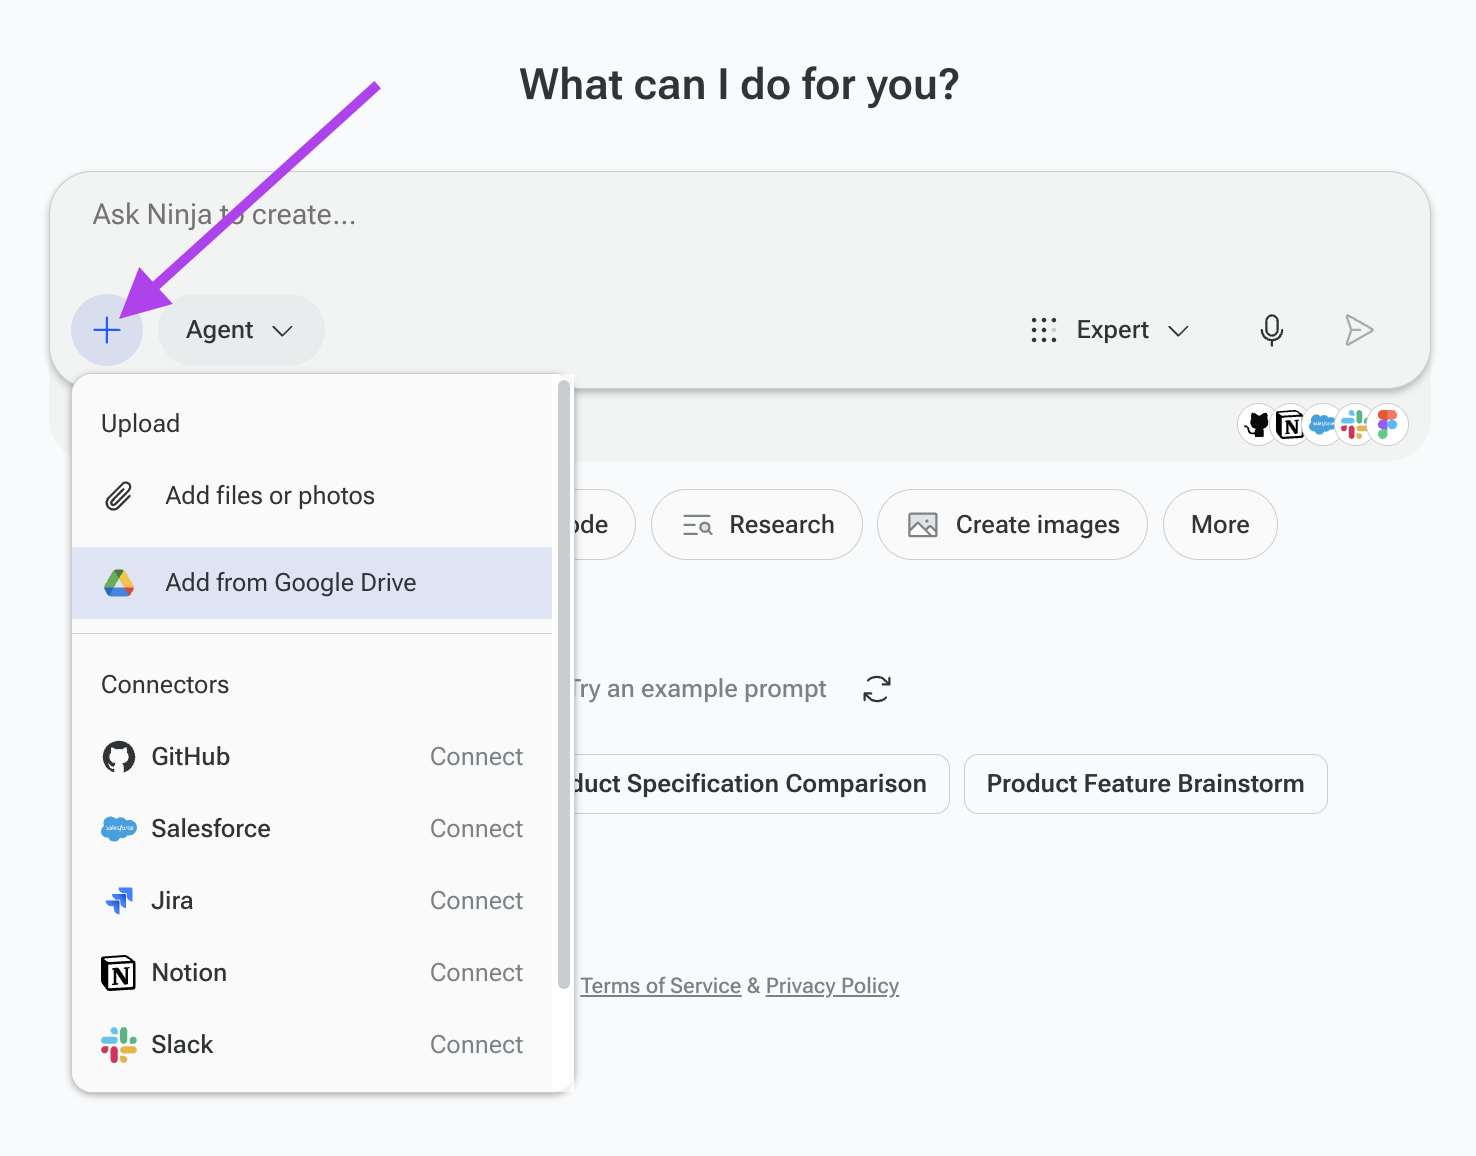Send the prompt with paper plane icon
The image size is (1476, 1156).
coord(1359,330)
